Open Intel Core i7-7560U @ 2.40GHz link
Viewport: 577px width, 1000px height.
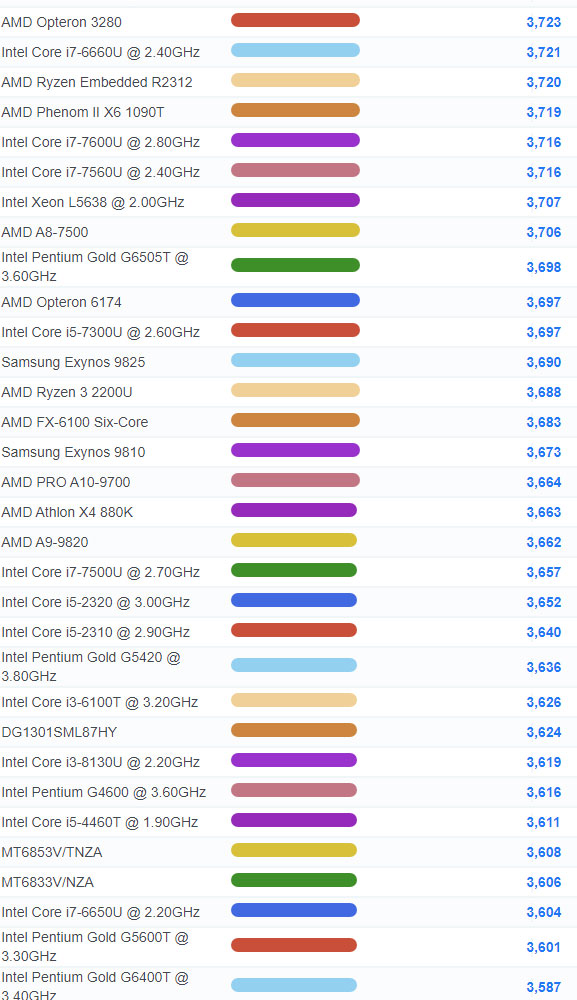(x=101, y=172)
